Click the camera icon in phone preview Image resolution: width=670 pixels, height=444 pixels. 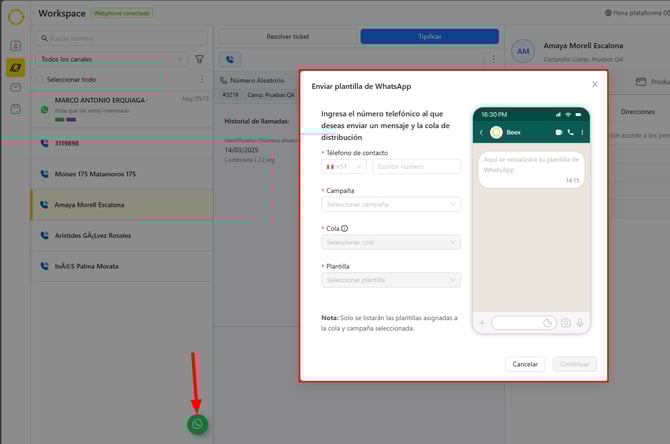[565, 323]
